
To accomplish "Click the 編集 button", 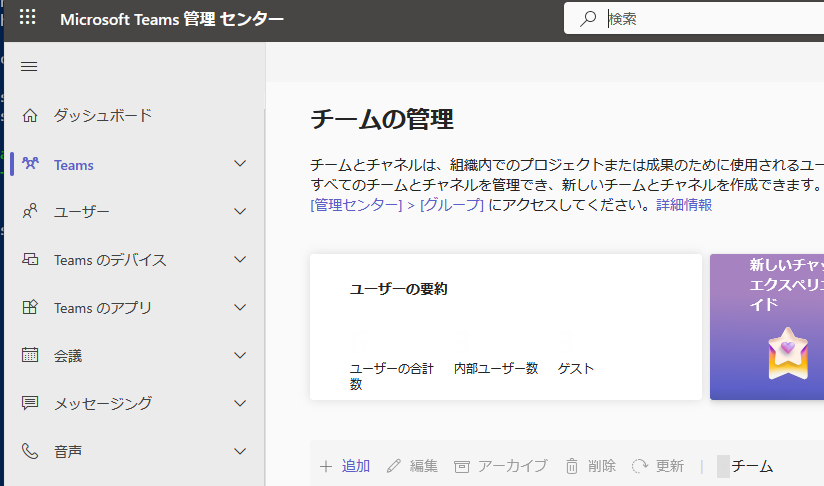I will click(x=412, y=466).
